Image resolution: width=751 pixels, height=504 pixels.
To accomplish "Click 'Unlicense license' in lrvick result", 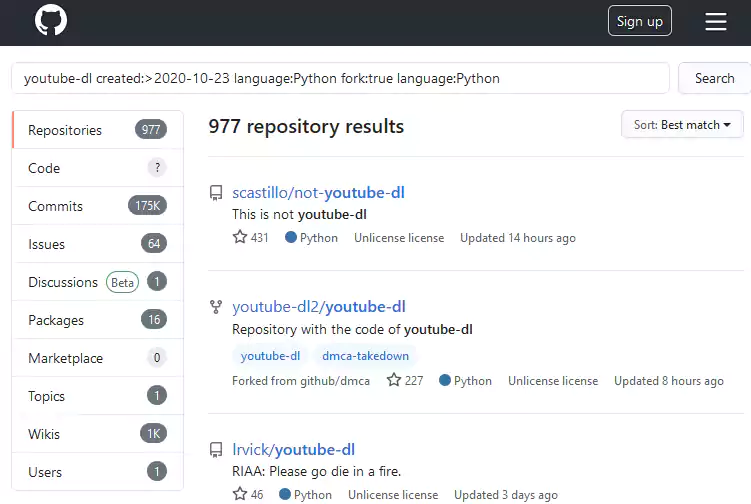I will [x=393, y=495].
